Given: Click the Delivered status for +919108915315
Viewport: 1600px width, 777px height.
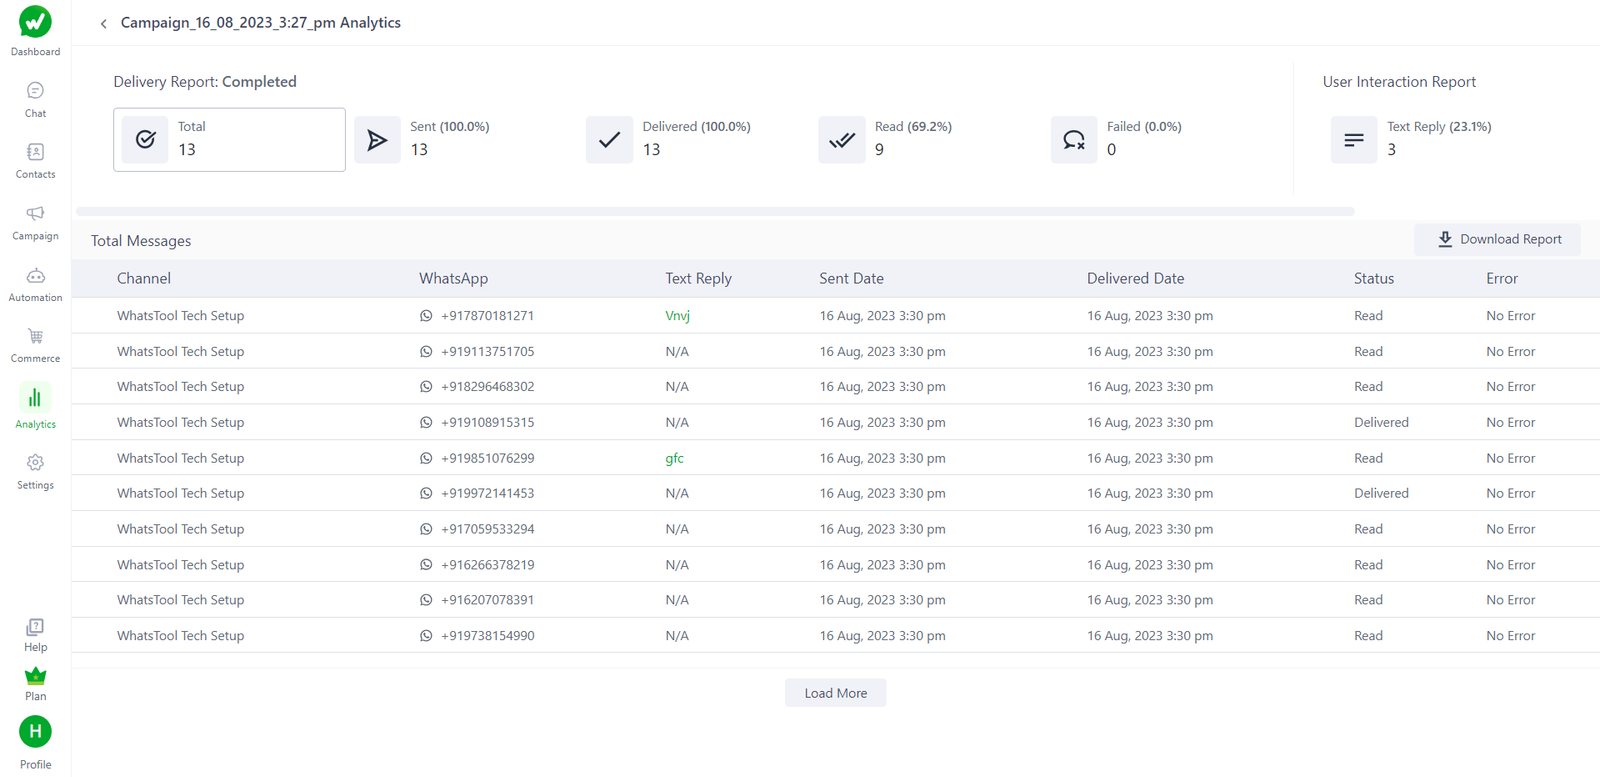Looking at the screenshot, I should point(1381,423).
